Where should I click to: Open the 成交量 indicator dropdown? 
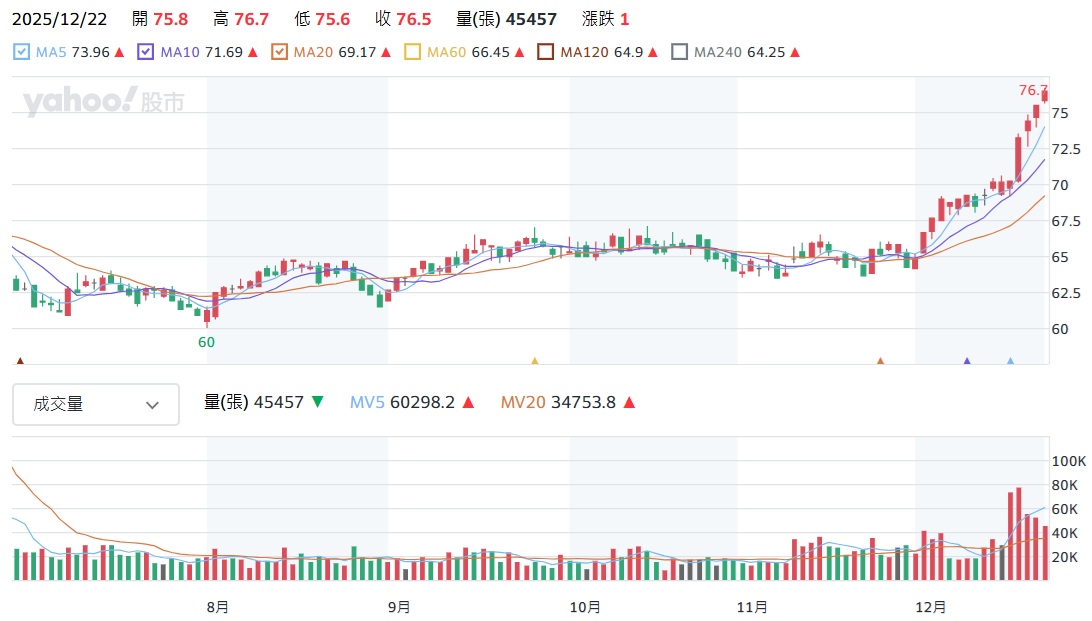pos(96,404)
